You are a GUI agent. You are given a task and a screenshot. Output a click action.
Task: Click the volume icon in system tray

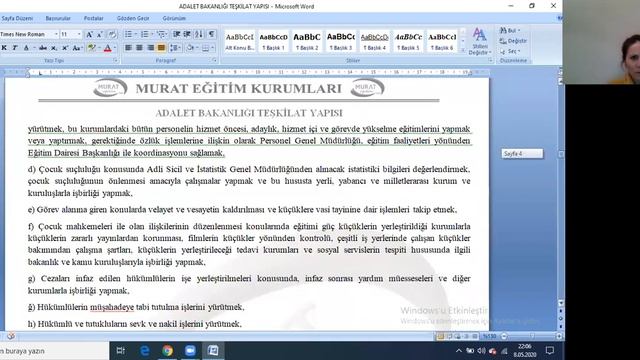(x=482, y=351)
